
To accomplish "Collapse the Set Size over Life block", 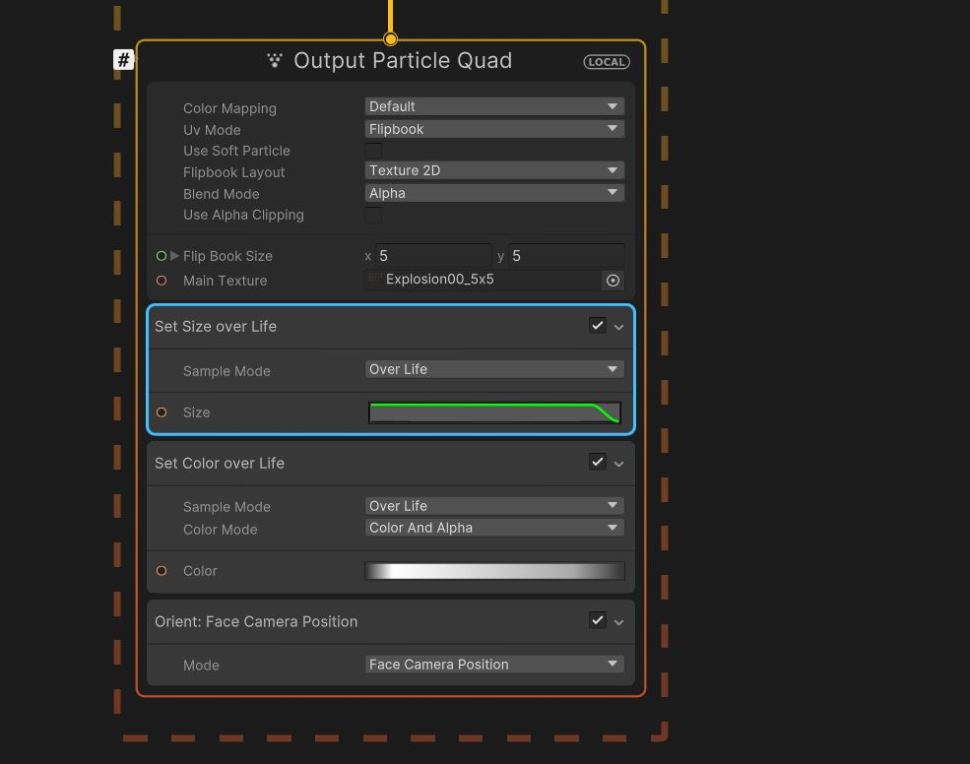I will coord(619,327).
